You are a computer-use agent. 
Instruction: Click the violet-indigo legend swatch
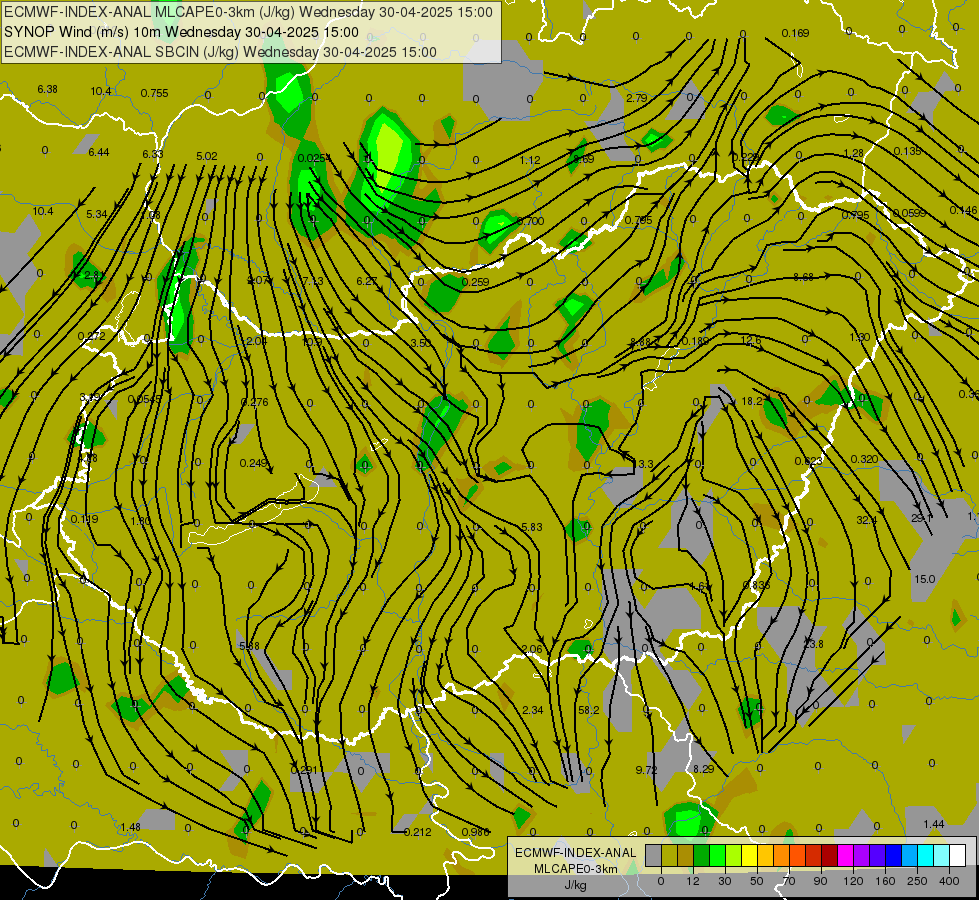pos(877,855)
